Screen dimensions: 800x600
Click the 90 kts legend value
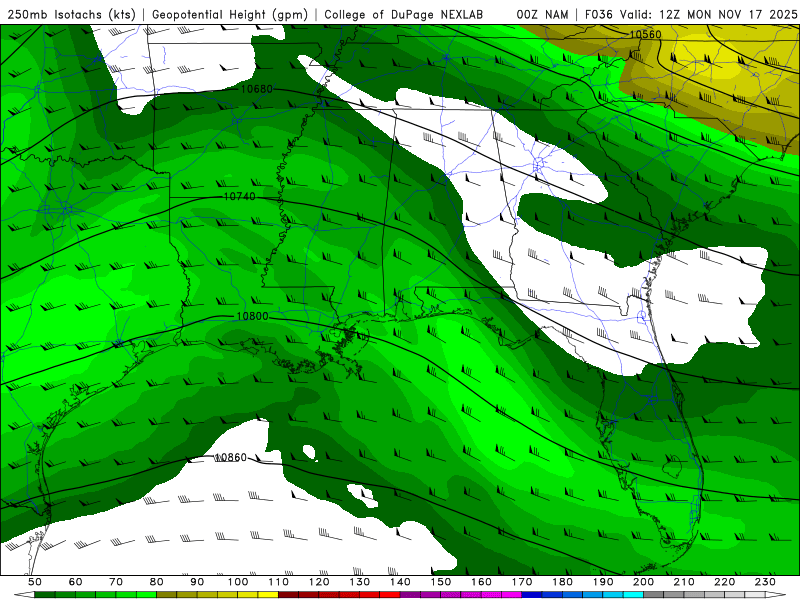tap(197, 582)
